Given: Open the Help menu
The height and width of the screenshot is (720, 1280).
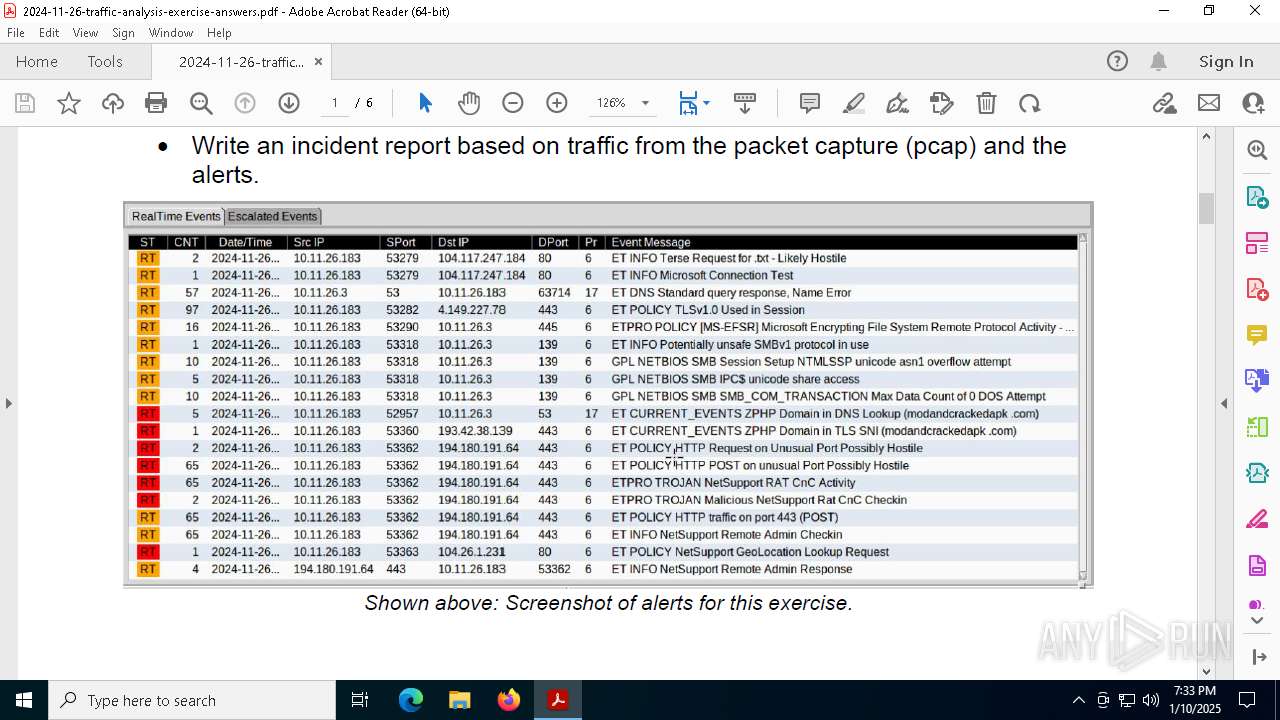Looking at the screenshot, I should pos(219,33).
